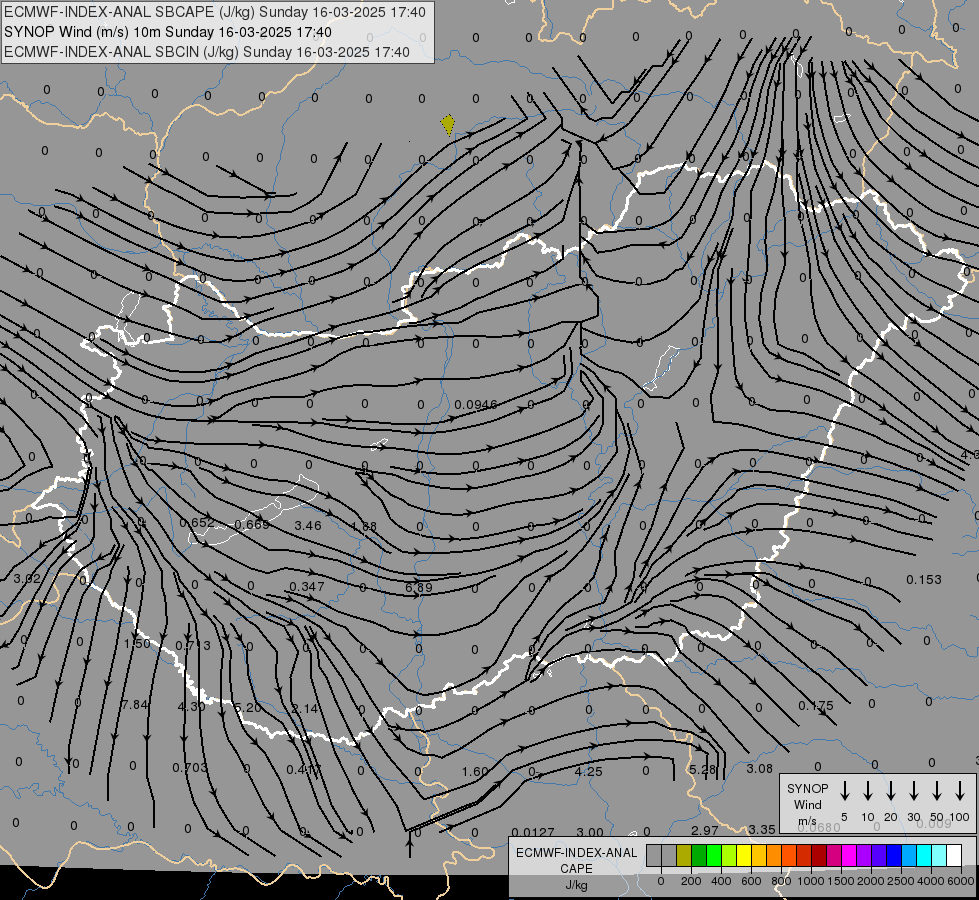Viewport: 979px width, 900px height.
Task: Select the SYNOP Wind 10m header line
Action: 168,32
